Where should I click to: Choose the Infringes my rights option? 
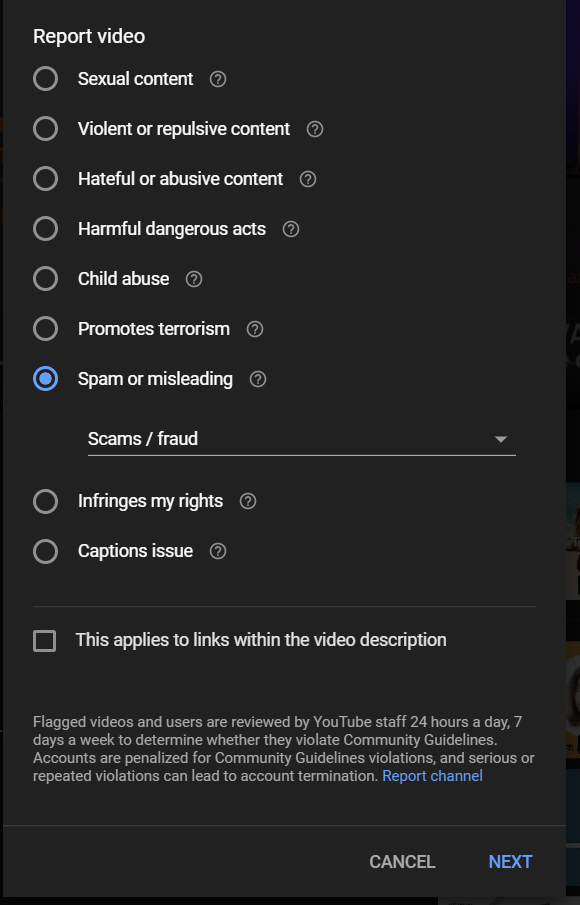pos(46,501)
